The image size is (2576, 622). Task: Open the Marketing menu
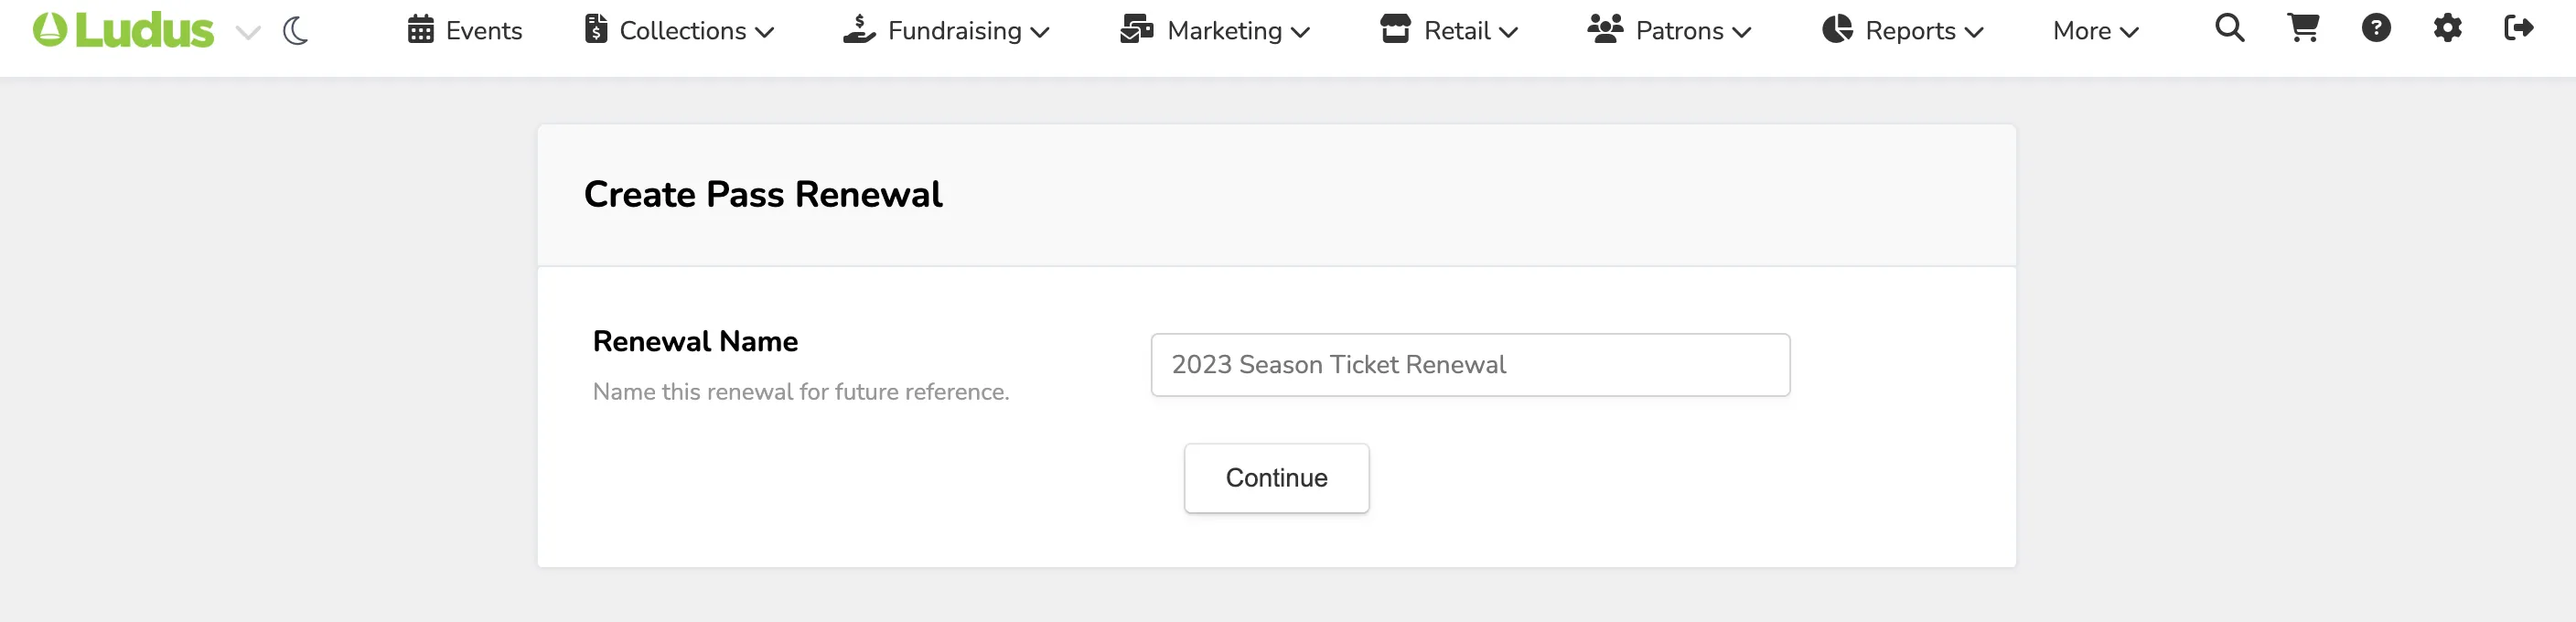(x=1215, y=30)
